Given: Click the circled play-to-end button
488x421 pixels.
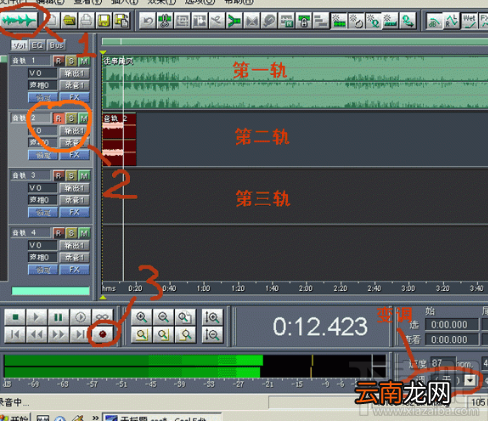Looking at the screenshot, I should tap(80, 317).
